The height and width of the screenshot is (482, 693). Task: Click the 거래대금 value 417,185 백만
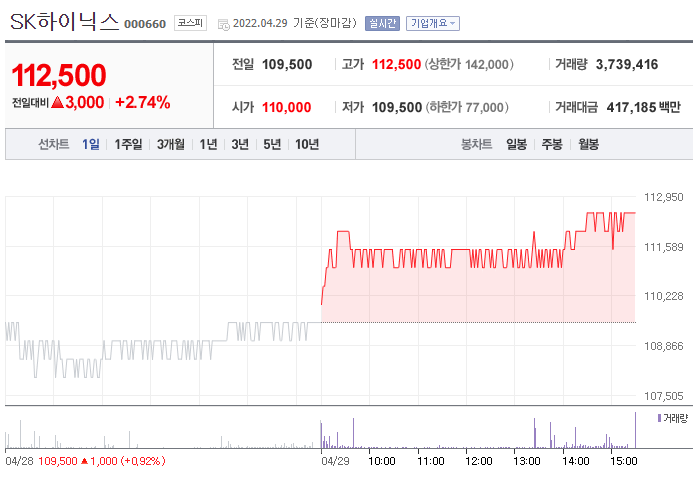tap(644, 107)
